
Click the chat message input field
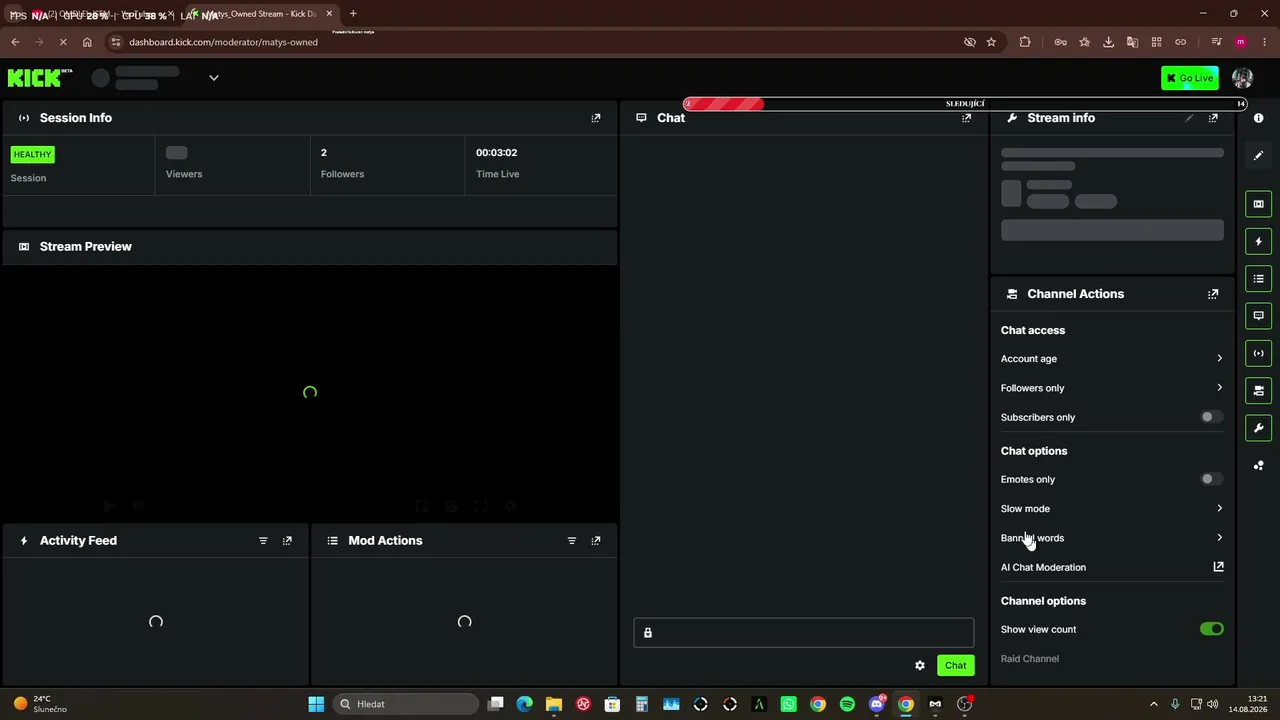click(x=803, y=633)
